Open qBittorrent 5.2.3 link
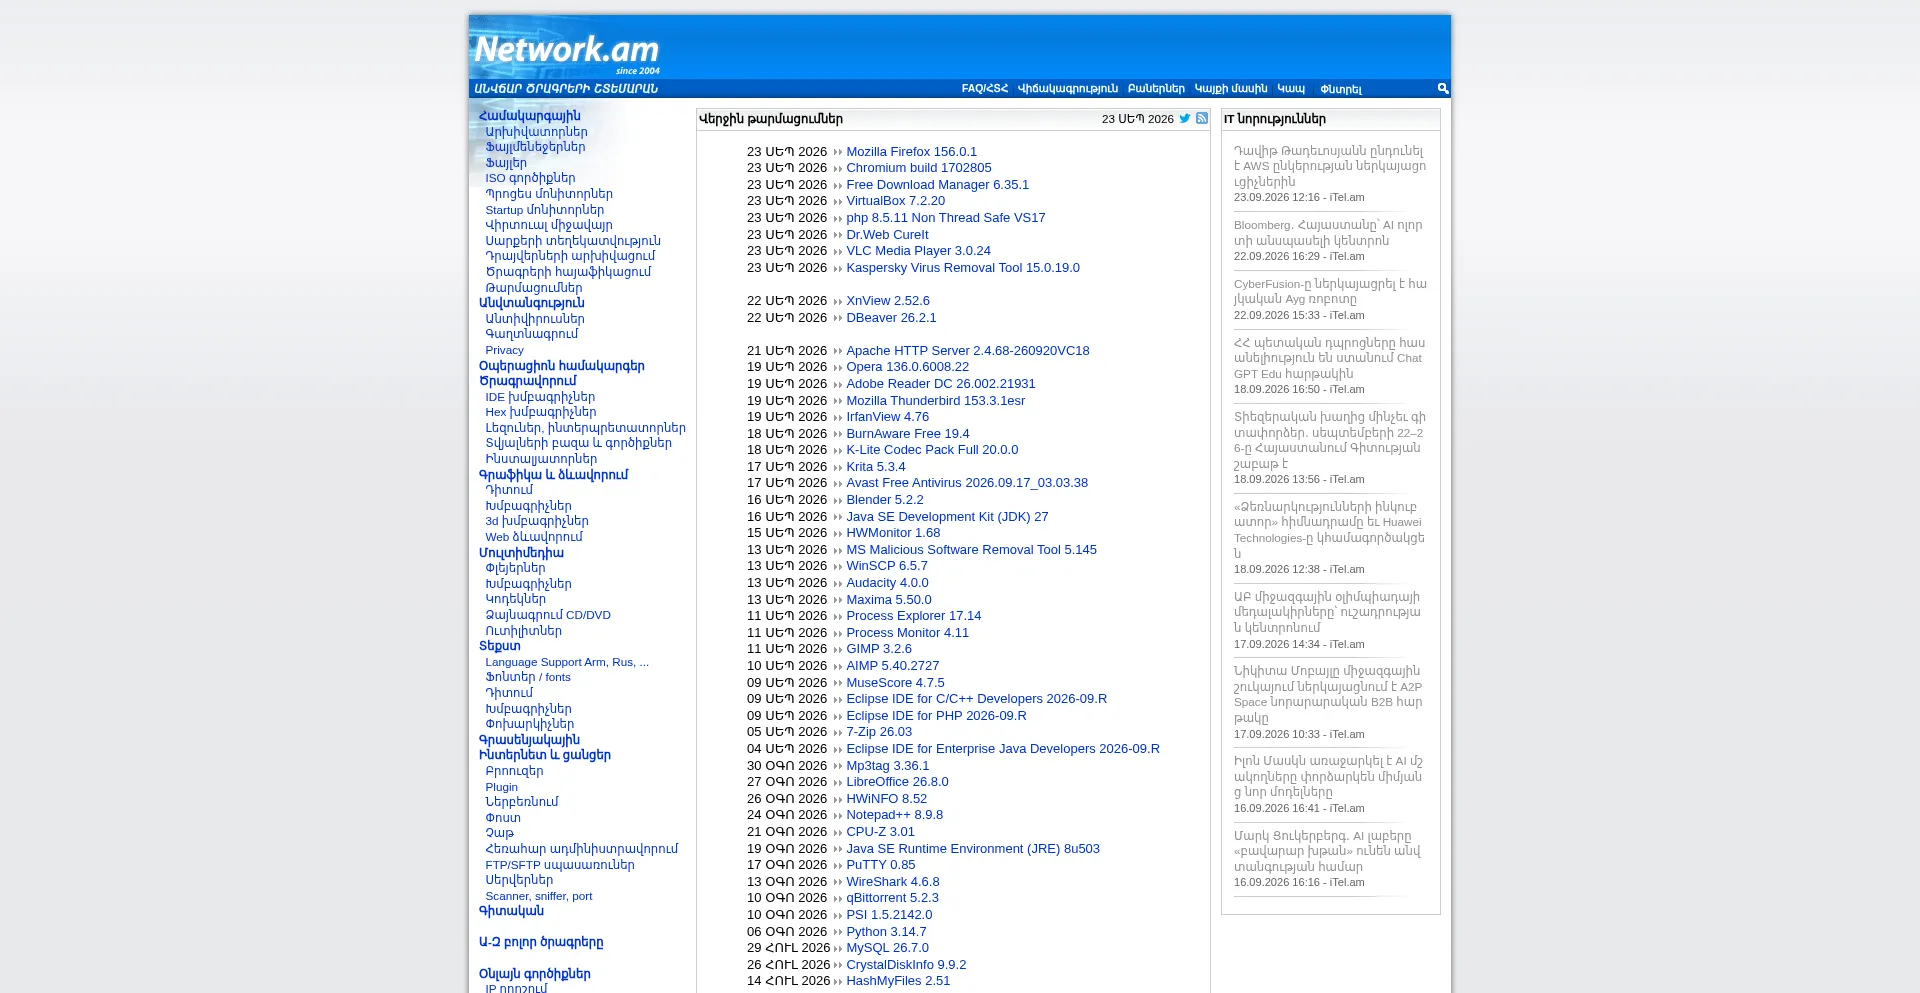Image resolution: width=1920 pixels, height=993 pixels. pyautogui.click(x=893, y=898)
